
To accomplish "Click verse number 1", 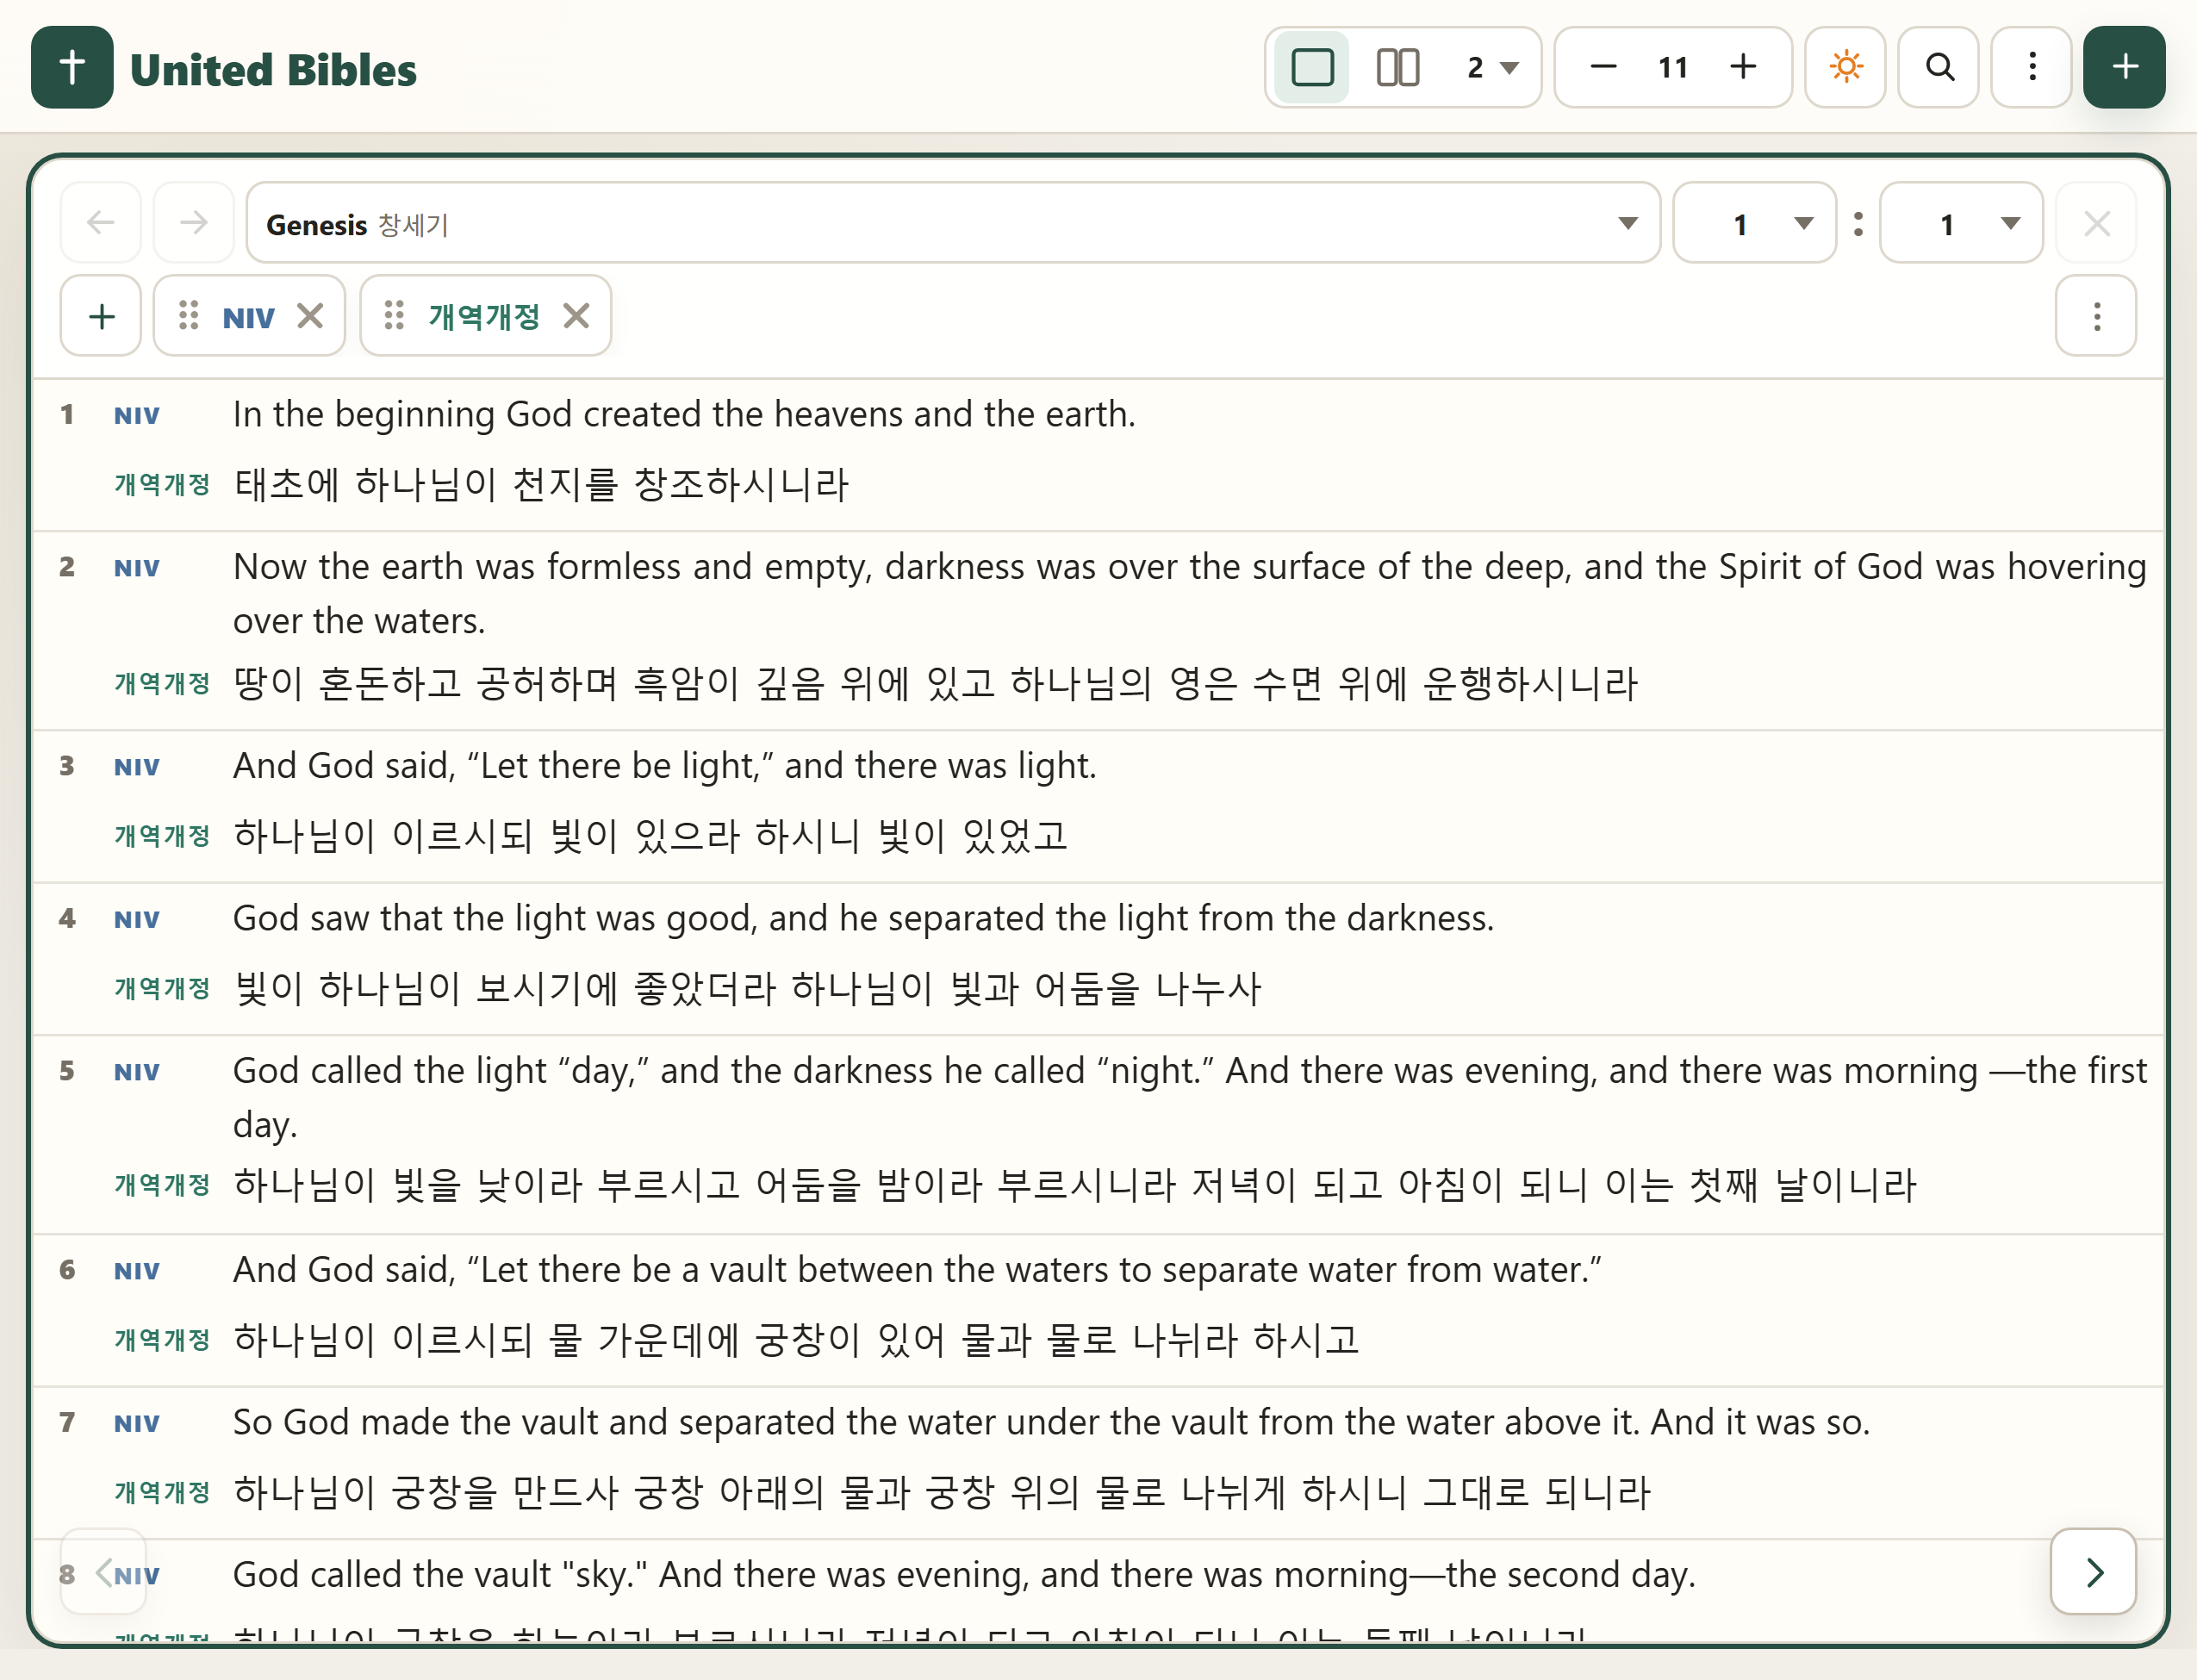I will [67, 414].
